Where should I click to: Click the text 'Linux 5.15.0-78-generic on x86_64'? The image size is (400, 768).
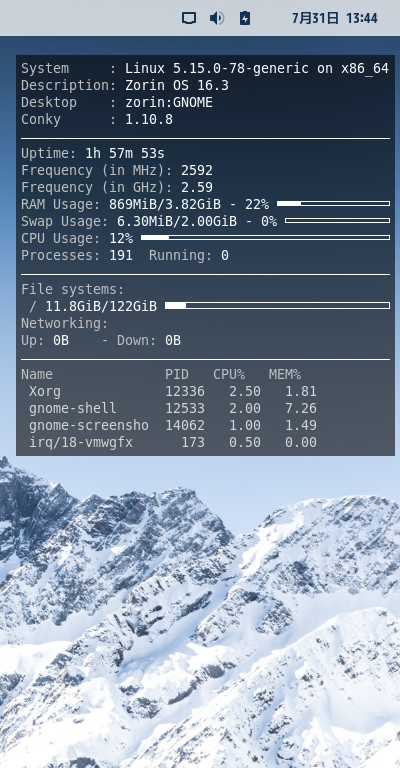[x=257, y=69]
